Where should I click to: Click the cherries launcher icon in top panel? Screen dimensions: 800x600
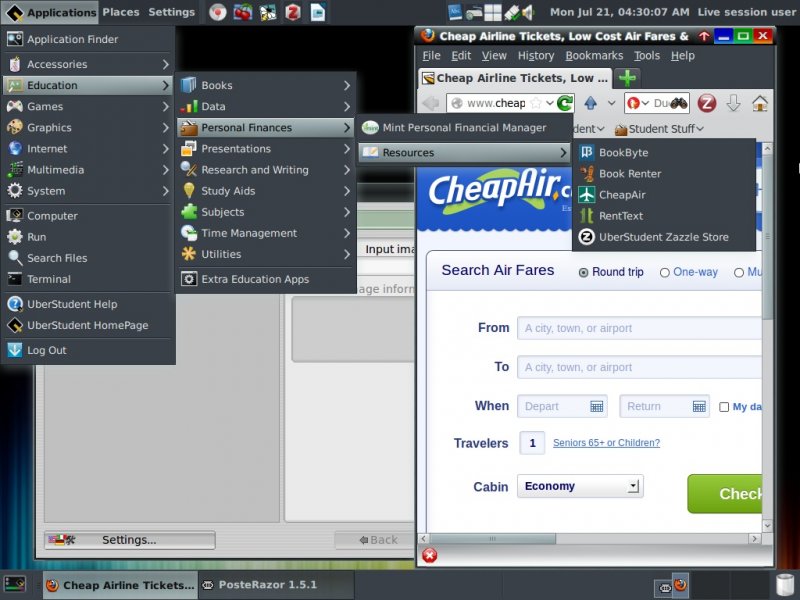[242, 12]
